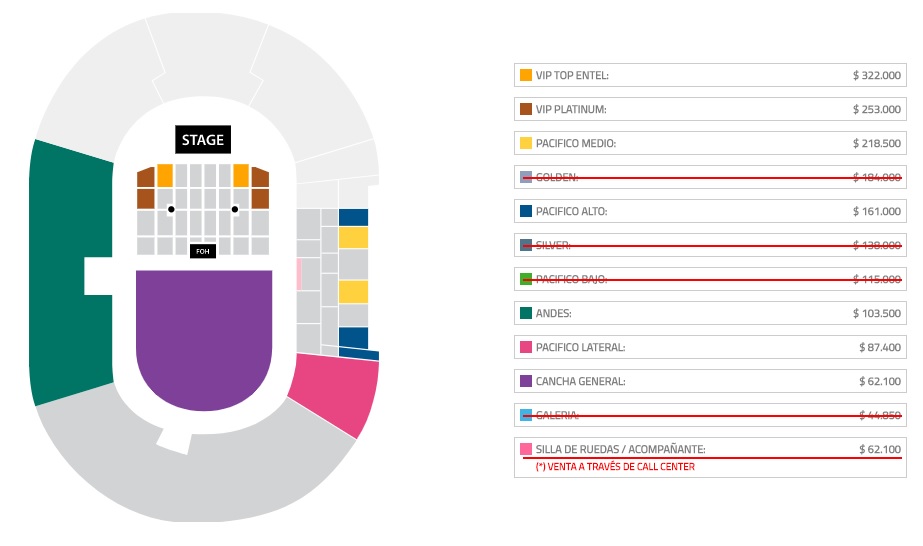Click Pacifico Alto blue legend swatch
The width and height of the screenshot is (923, 546).
[x=526, y=211]
